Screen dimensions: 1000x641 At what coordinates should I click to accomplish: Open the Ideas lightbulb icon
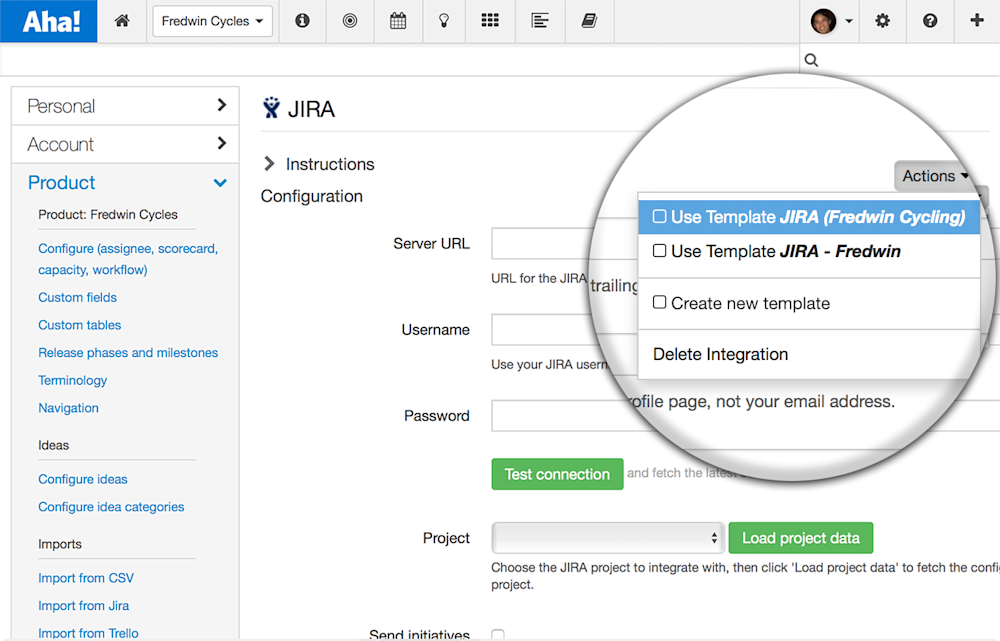click(444, 20)
